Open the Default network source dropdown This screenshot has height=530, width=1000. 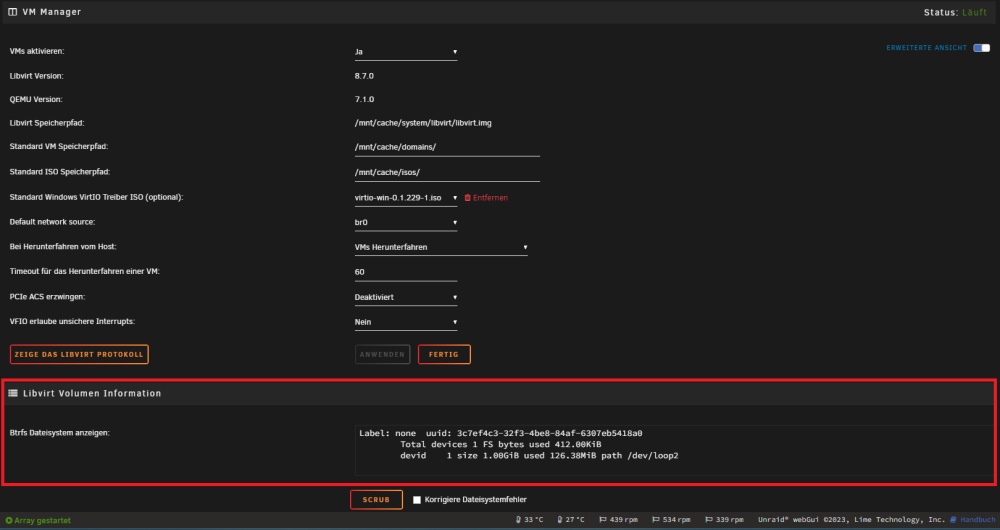[406, 223]
